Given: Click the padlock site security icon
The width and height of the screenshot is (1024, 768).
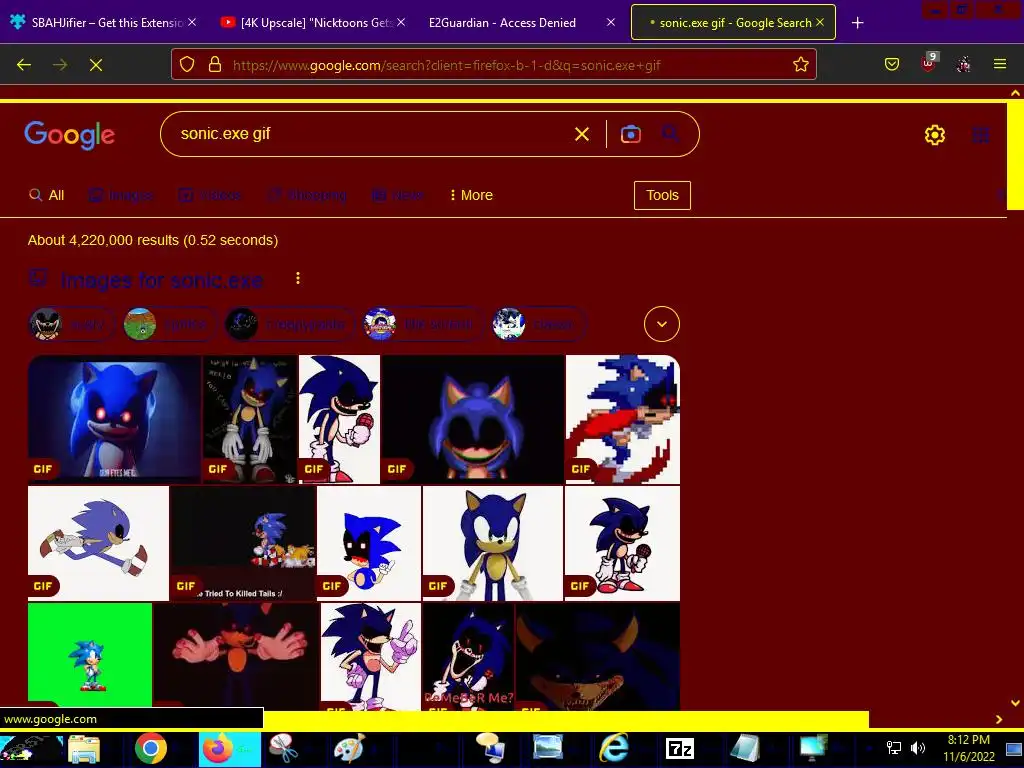Looking at the screenshot, I should [x=214, y=64].
